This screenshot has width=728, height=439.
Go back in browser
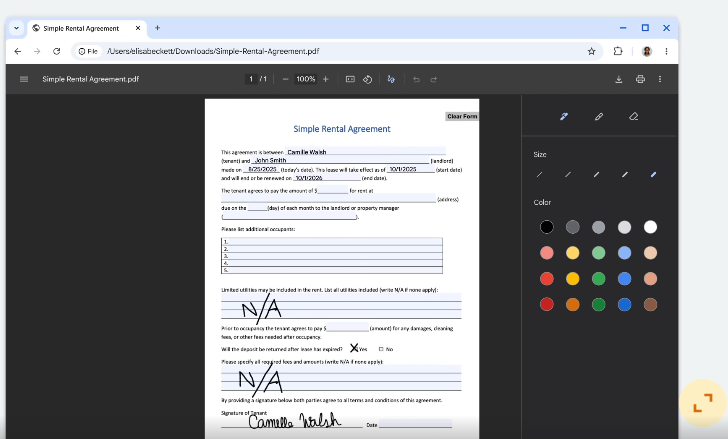point(18,52)
